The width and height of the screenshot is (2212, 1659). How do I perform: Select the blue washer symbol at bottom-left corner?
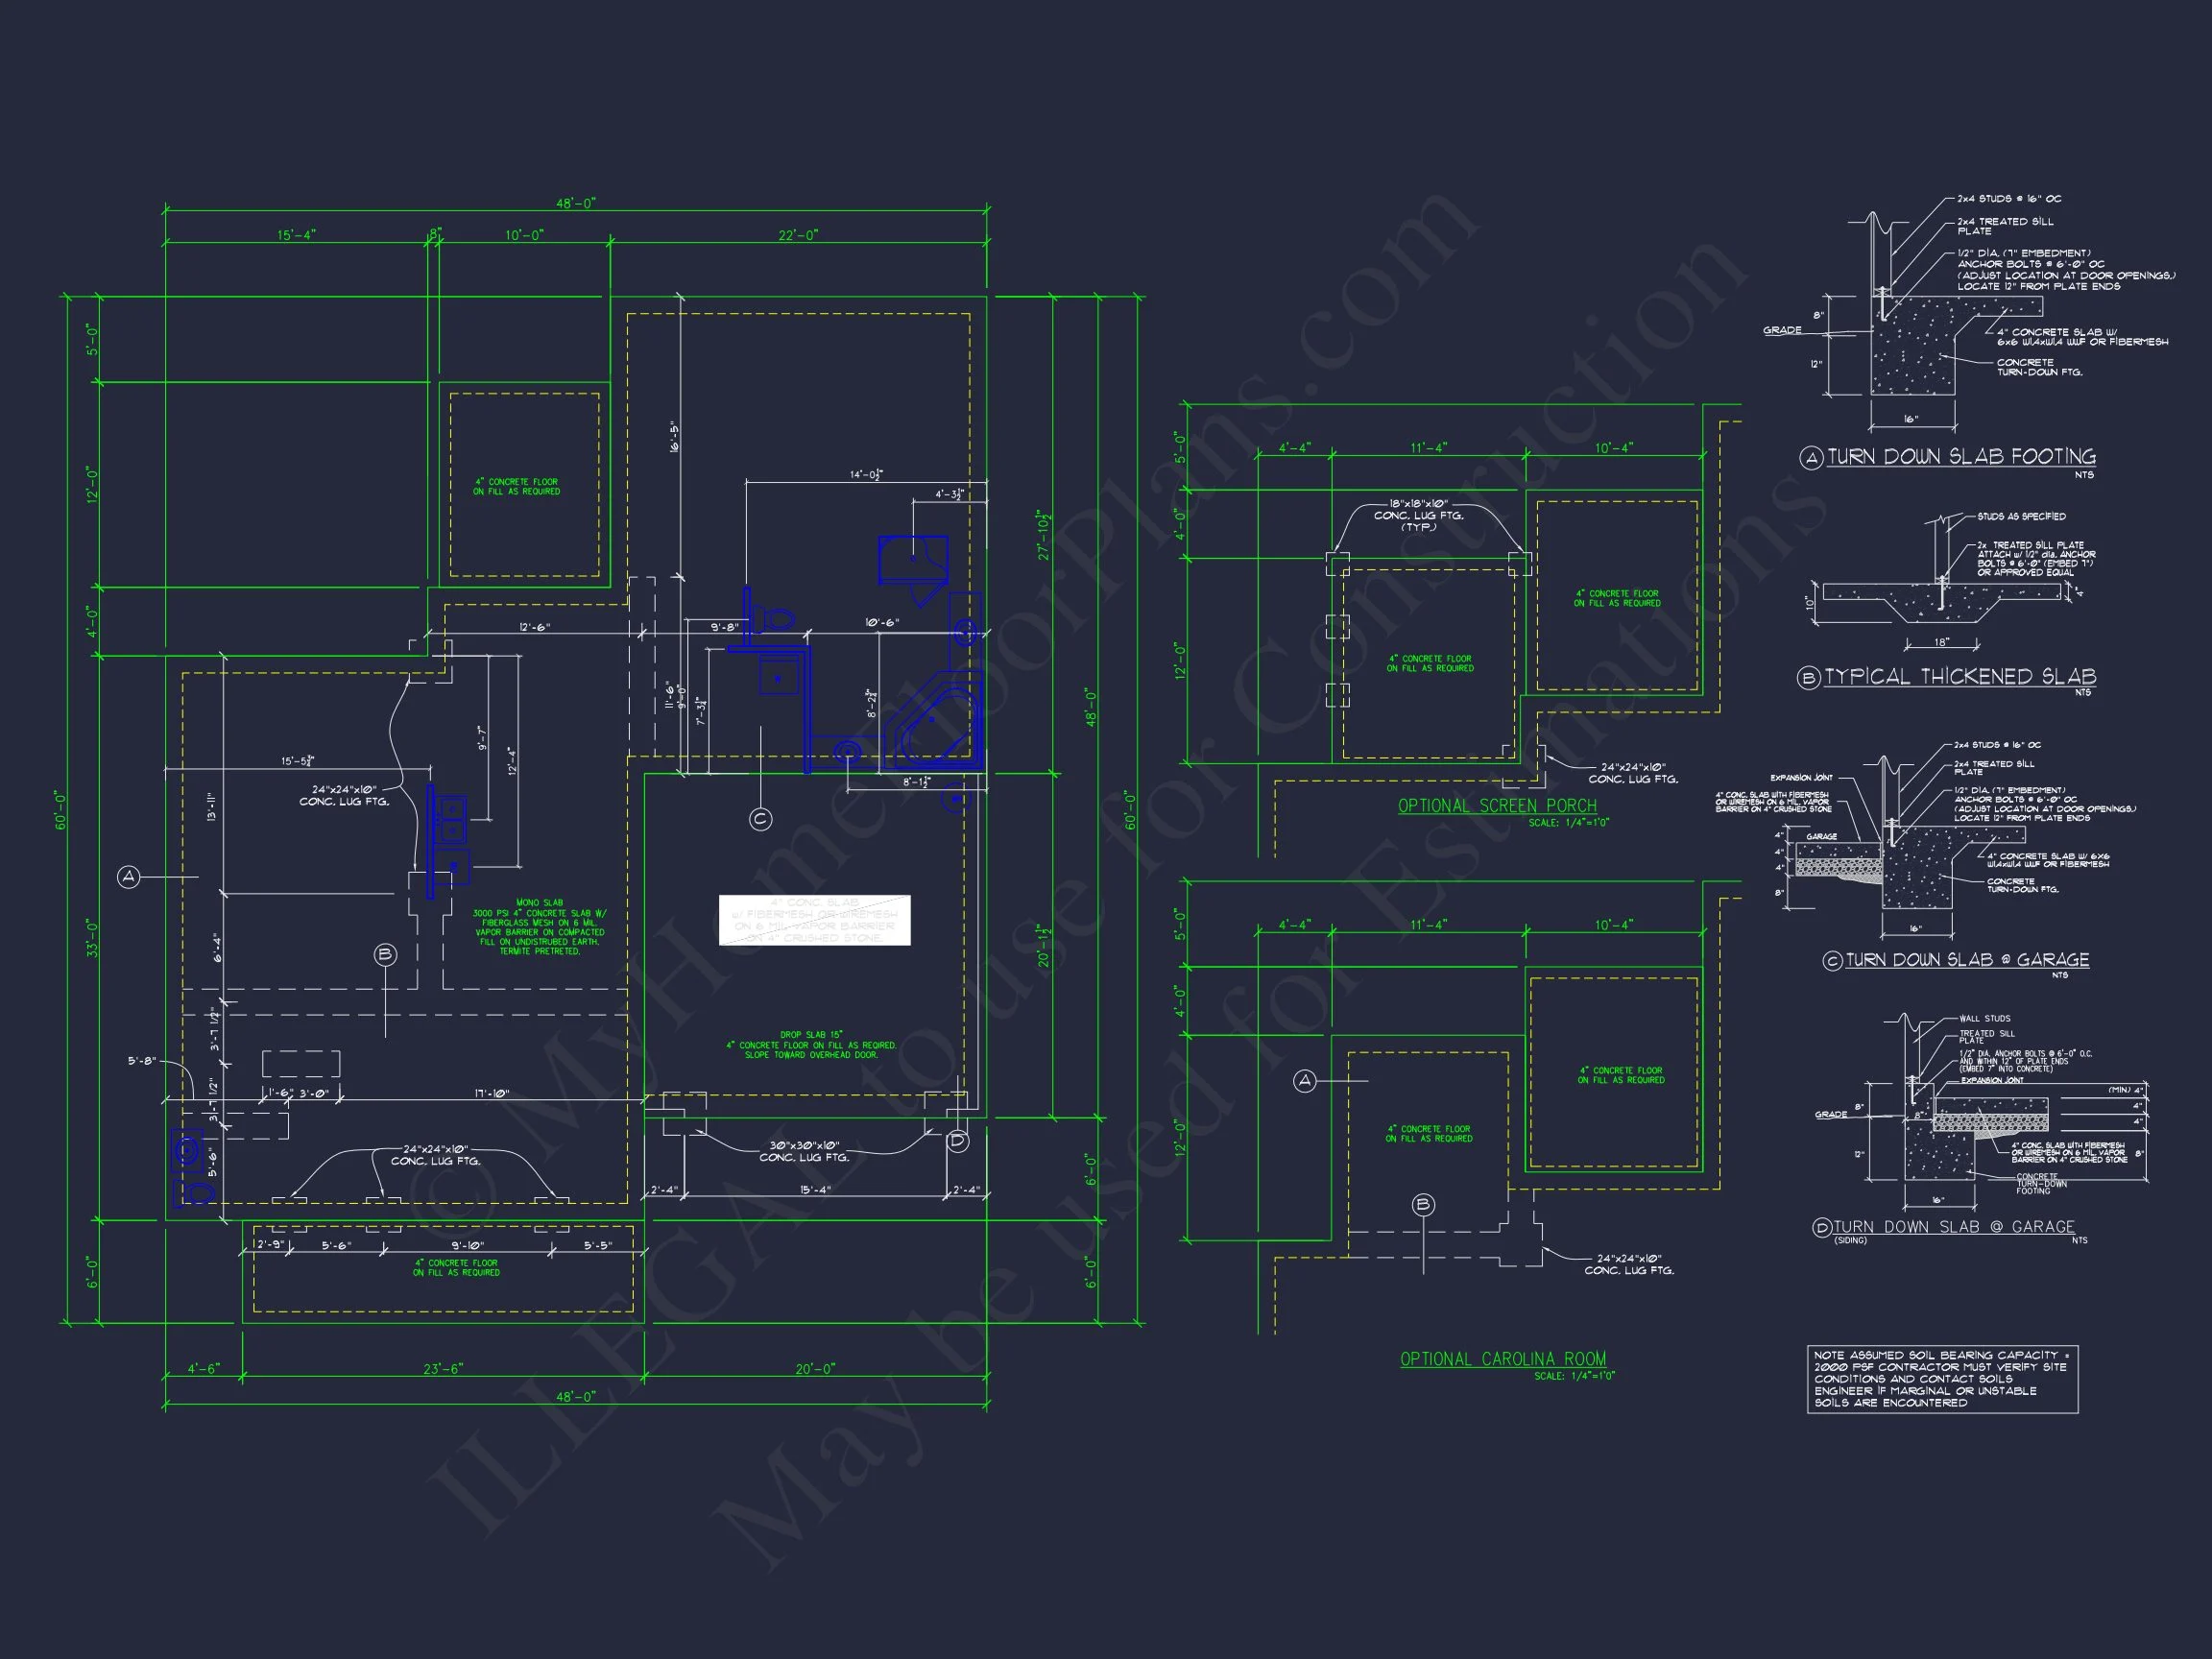click(187, 1150)
